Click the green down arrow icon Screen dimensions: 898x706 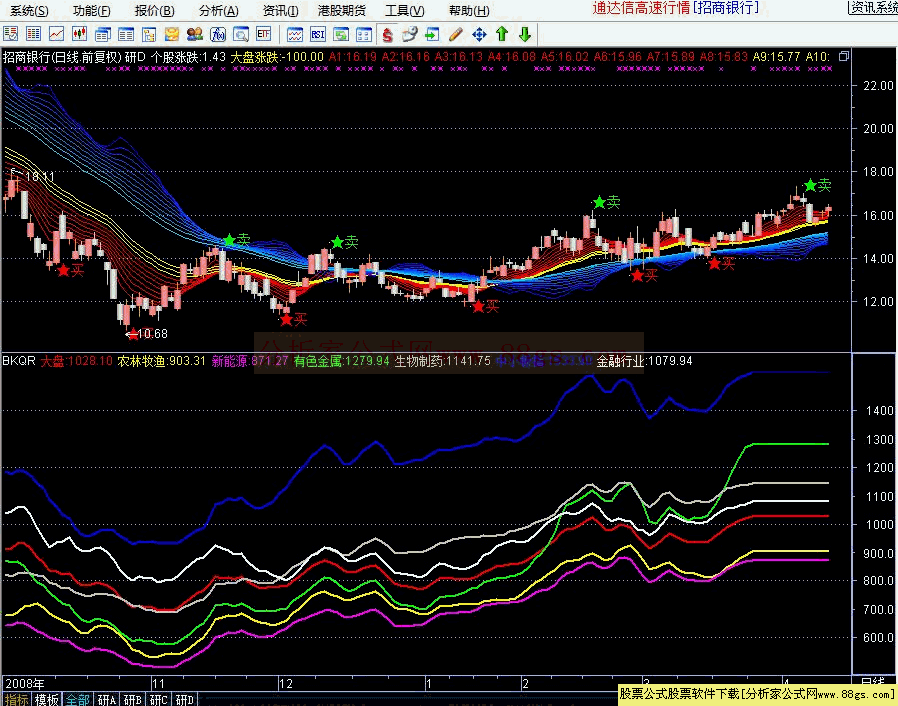click(525, 34)
